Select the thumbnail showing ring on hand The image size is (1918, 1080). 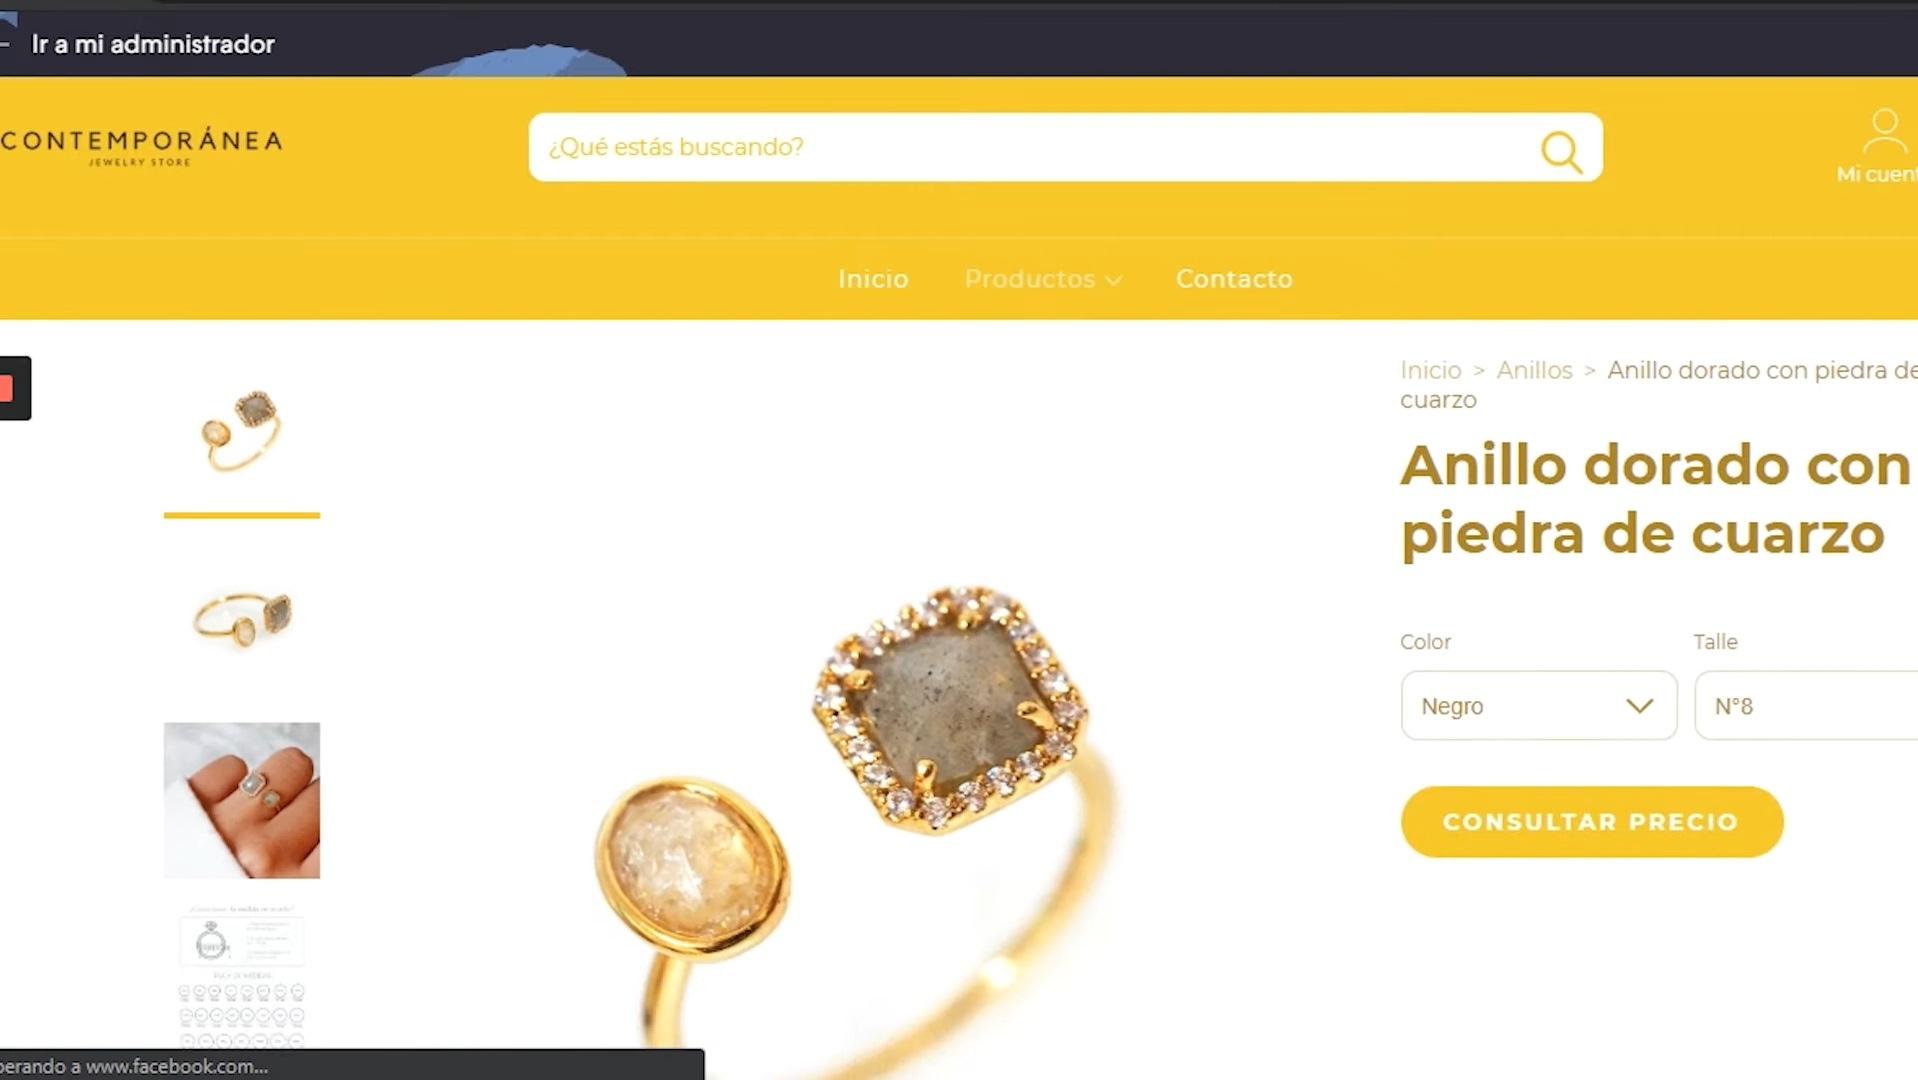point(242,800)
